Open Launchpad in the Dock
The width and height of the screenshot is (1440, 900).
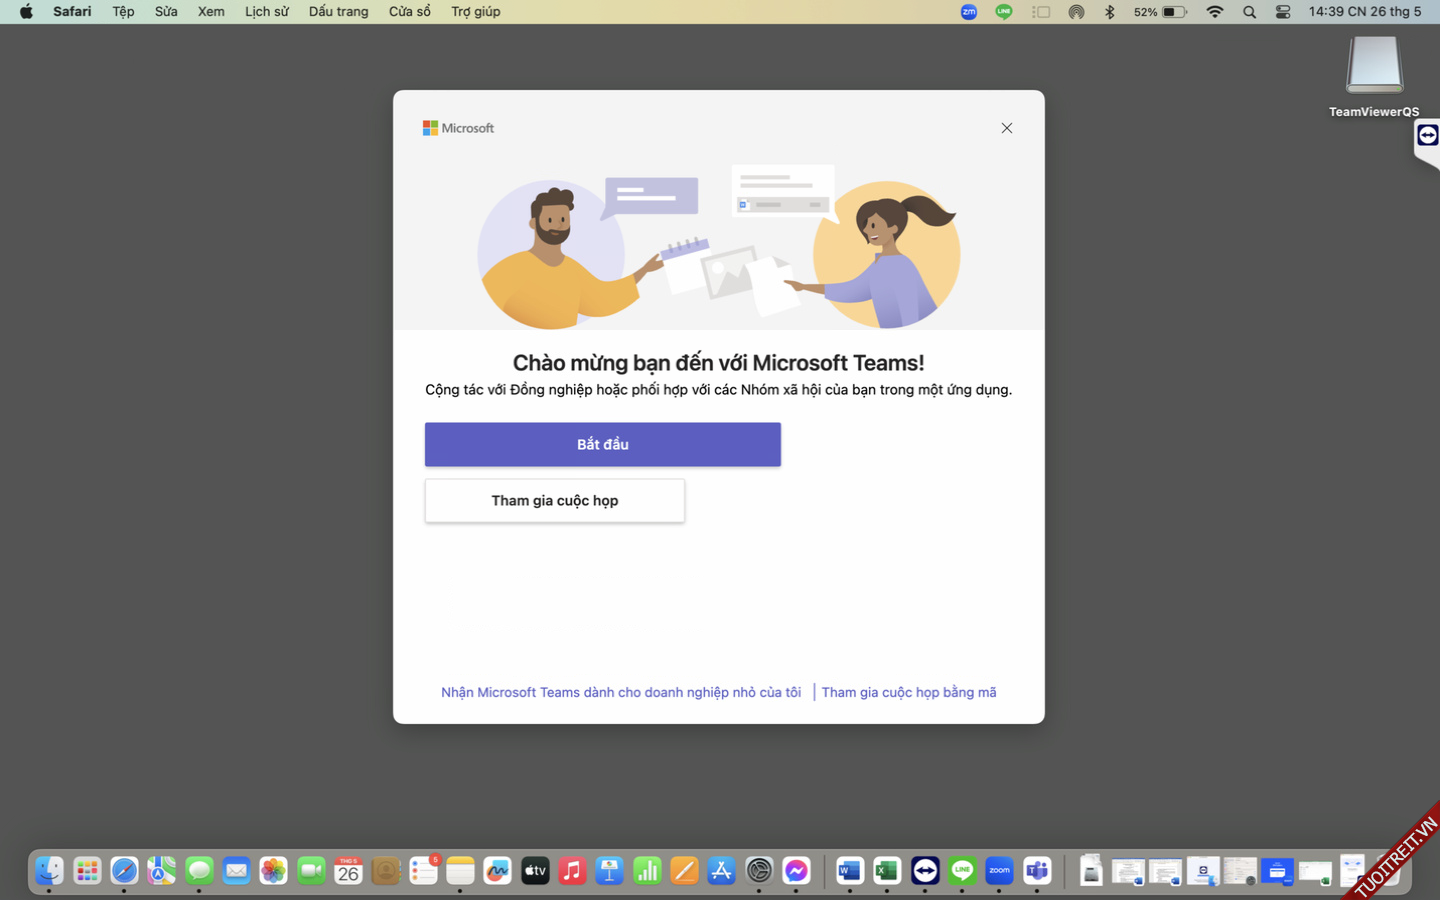(x=87, y=871)
